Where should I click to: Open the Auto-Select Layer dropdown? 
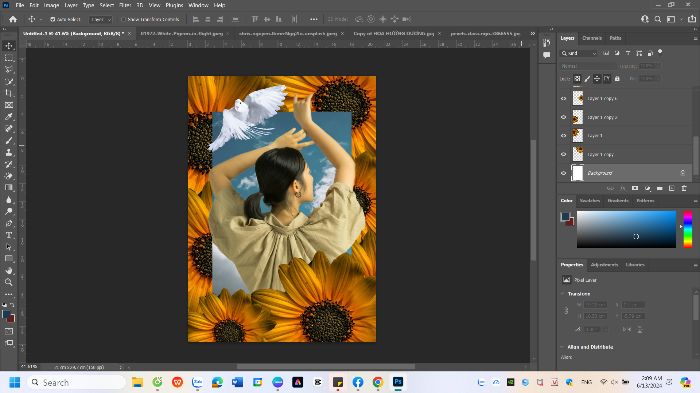coord(100,19)
